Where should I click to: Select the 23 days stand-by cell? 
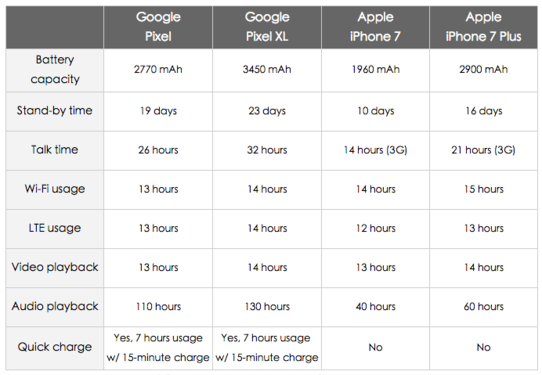[267, 111]
